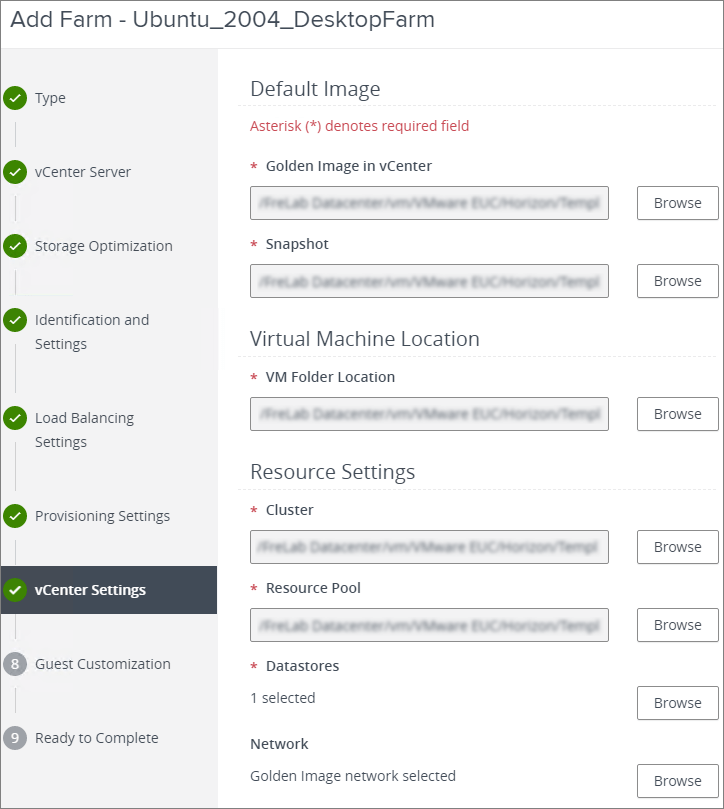Browse for the Golden Image in vCenter
724x809 pixels.
677,203
